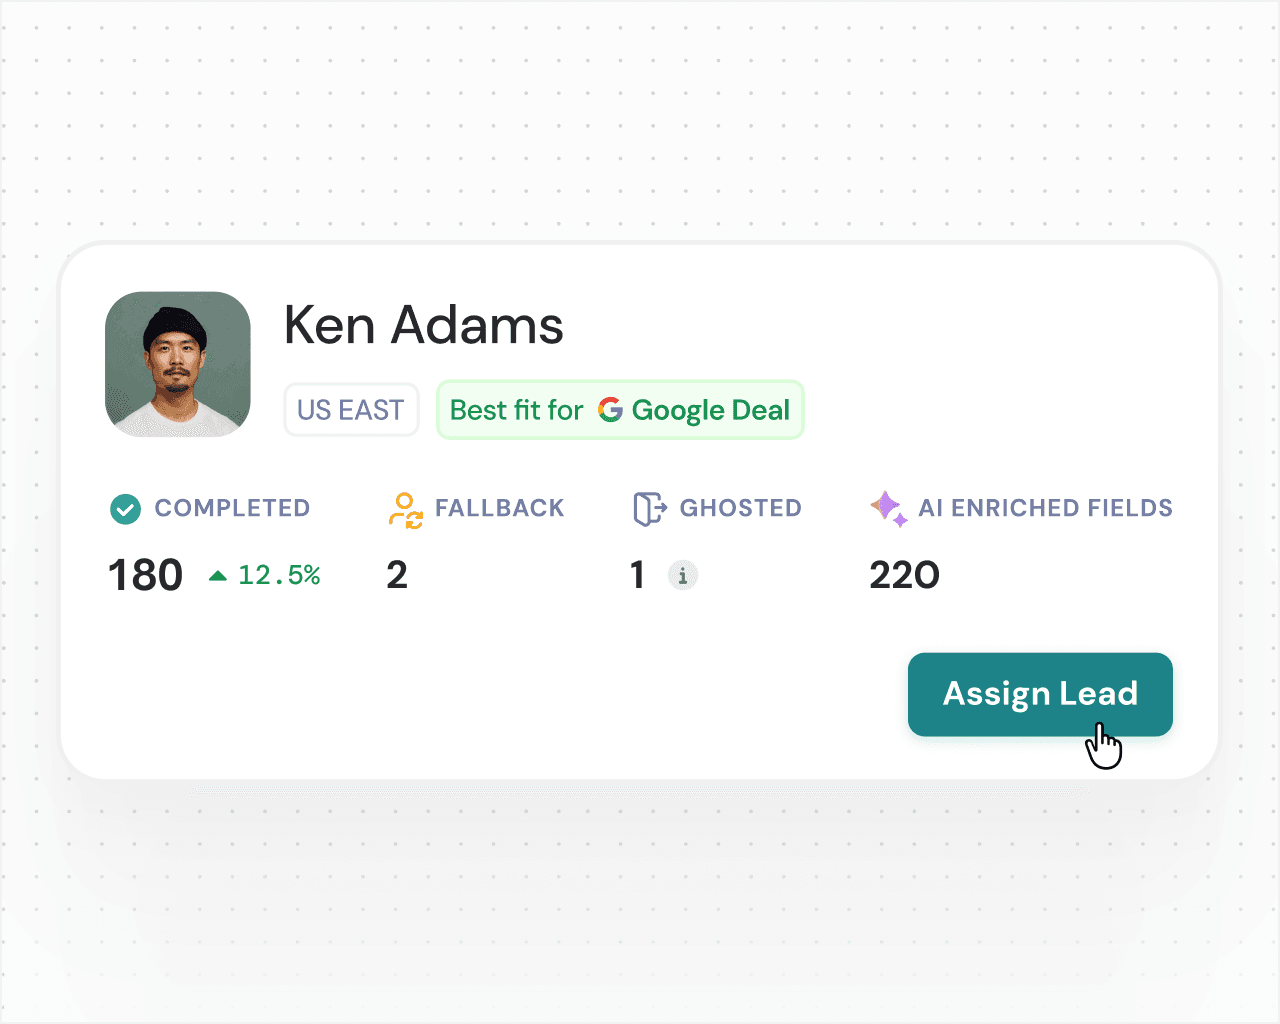Viewport: 1280px width, 1024px height.
Task: Select the Ken Adams name heading
Action: point(423,325)
